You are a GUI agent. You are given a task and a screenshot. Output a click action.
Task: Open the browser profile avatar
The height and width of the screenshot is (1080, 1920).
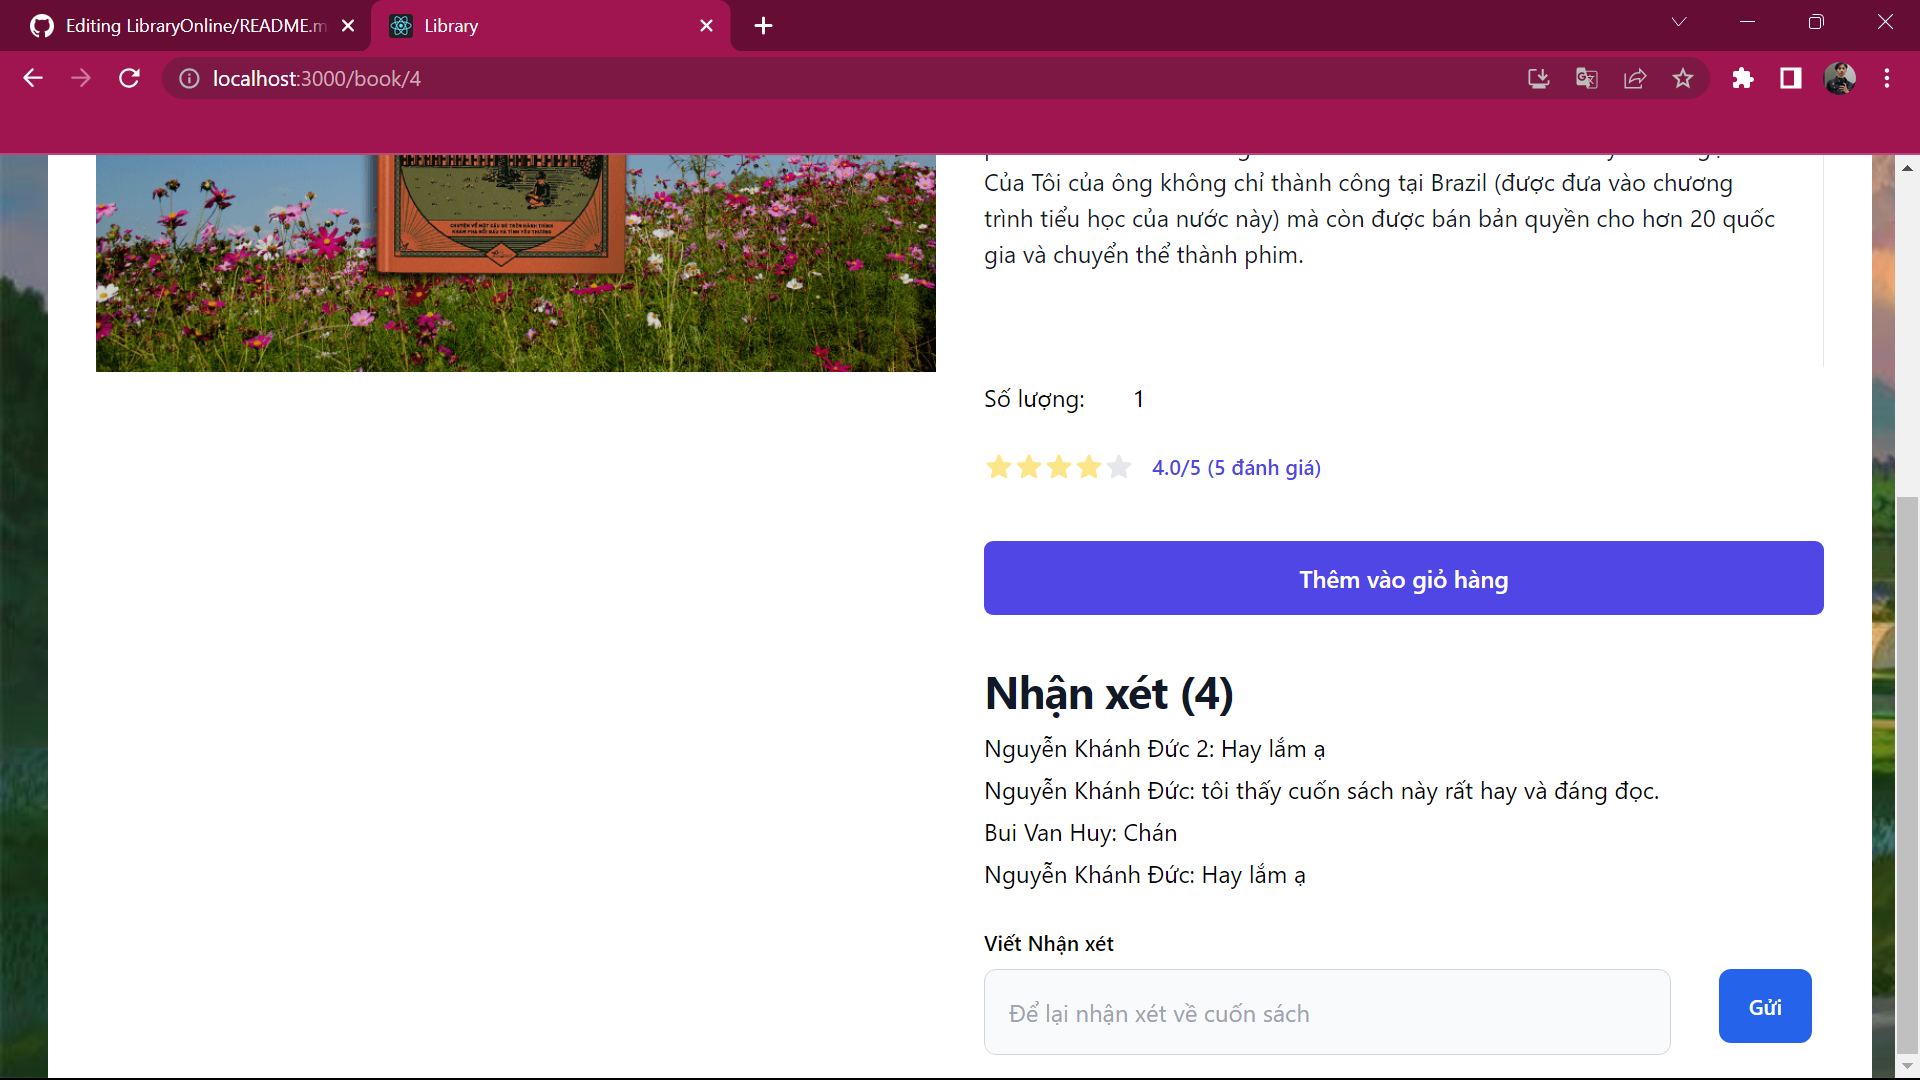coord(1841,78)
